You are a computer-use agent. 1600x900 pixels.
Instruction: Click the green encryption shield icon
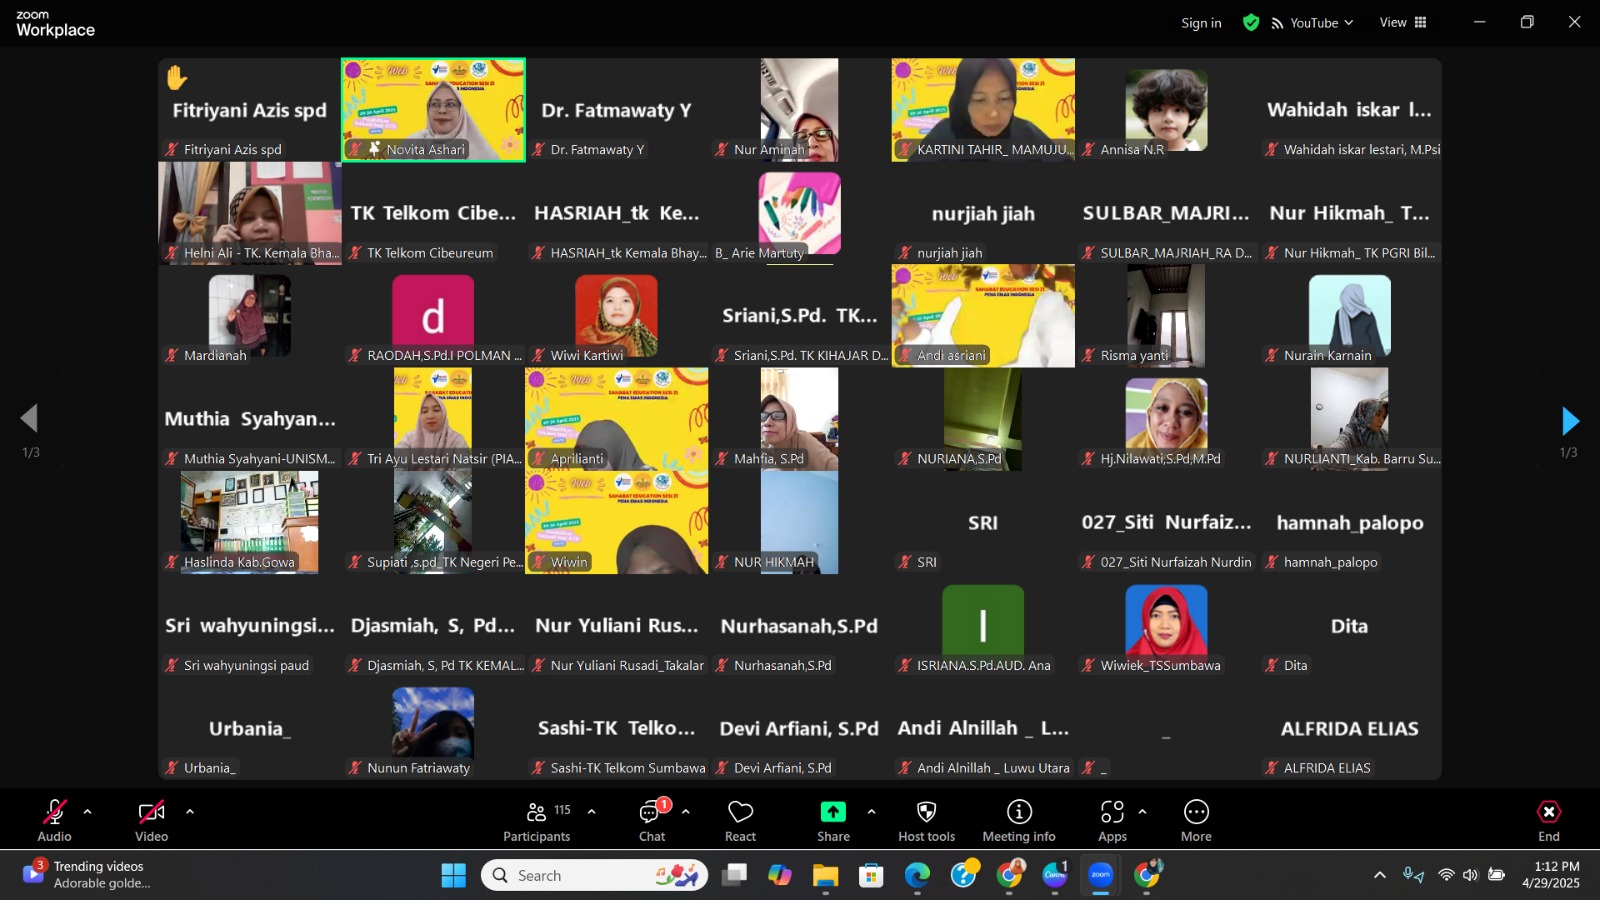click(x=1250, y=22)
